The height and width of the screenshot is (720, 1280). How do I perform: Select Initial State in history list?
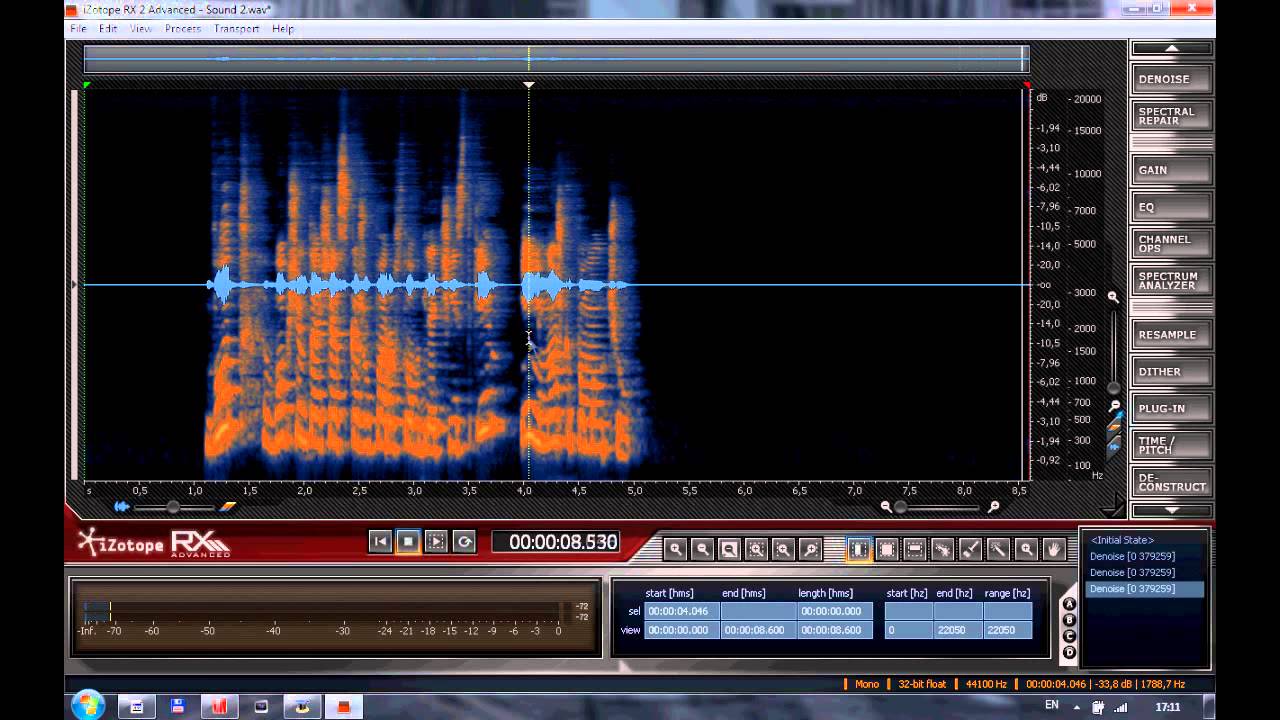click(1123, 540)
